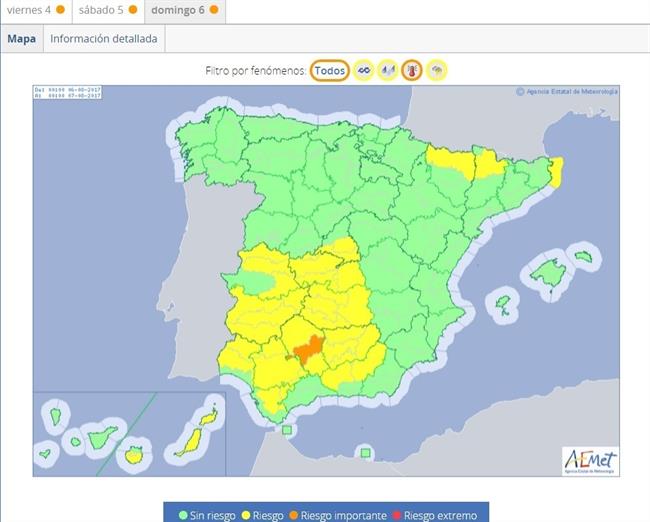Click the yellow Girona coast warning zone
The width and height of the screenshot is (650, 522).
pos(557,171)
